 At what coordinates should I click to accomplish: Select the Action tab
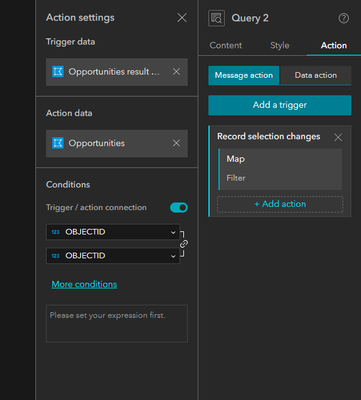(x=334, y=46)
